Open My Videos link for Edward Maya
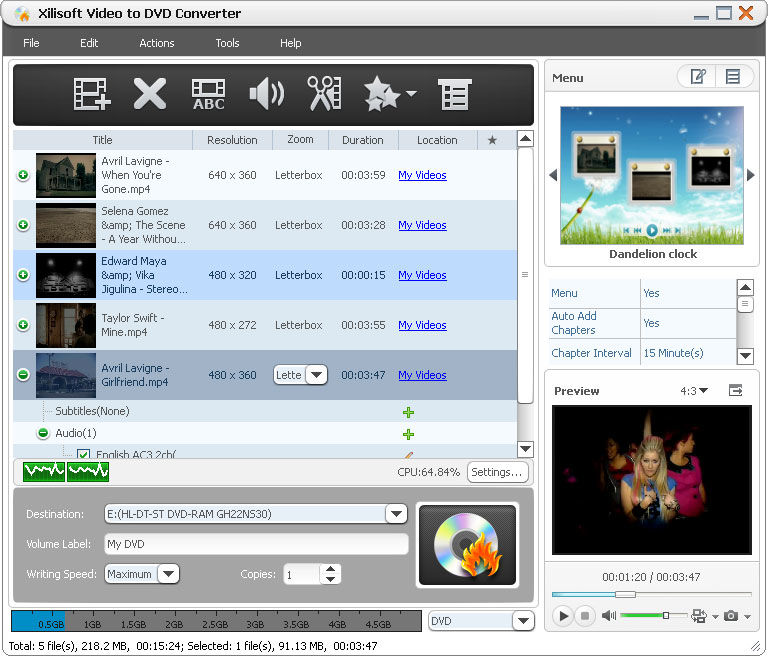 coord(422,275)
